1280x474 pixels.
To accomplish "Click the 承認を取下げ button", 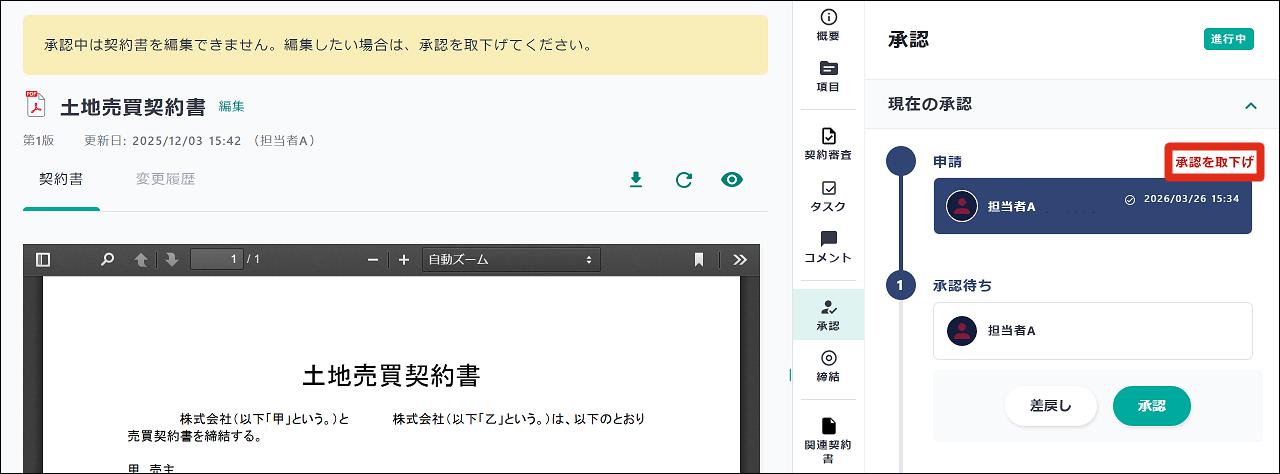I will coord(1214,162).
